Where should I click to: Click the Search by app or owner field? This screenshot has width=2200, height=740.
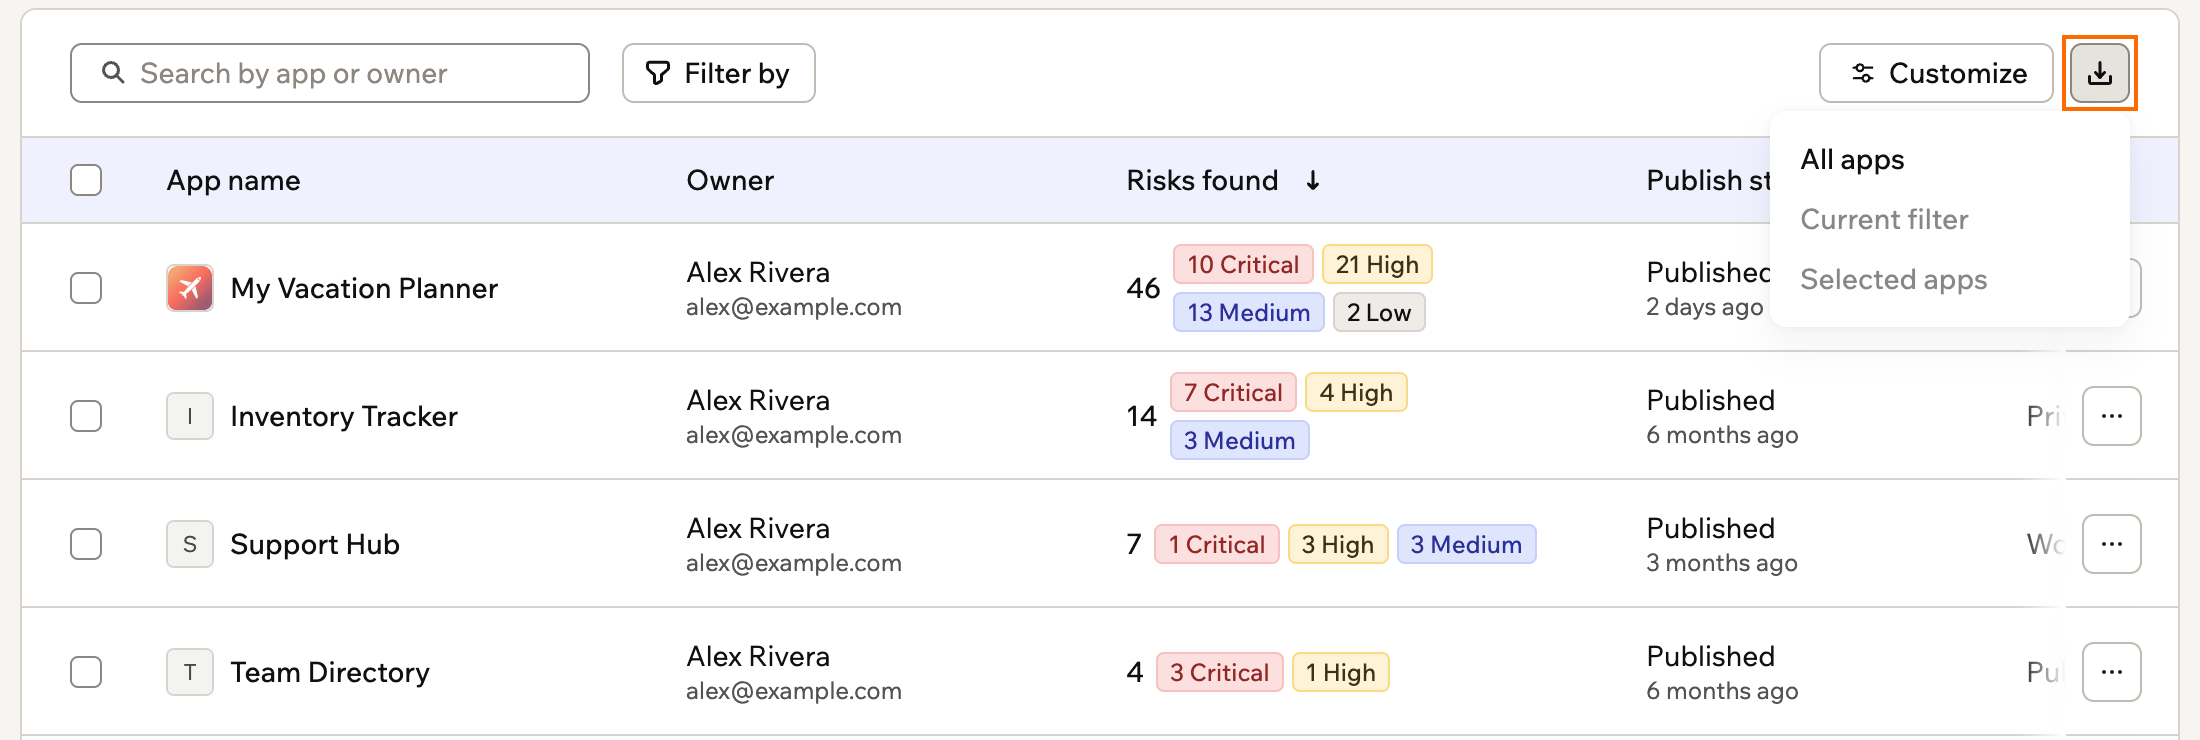330,73
